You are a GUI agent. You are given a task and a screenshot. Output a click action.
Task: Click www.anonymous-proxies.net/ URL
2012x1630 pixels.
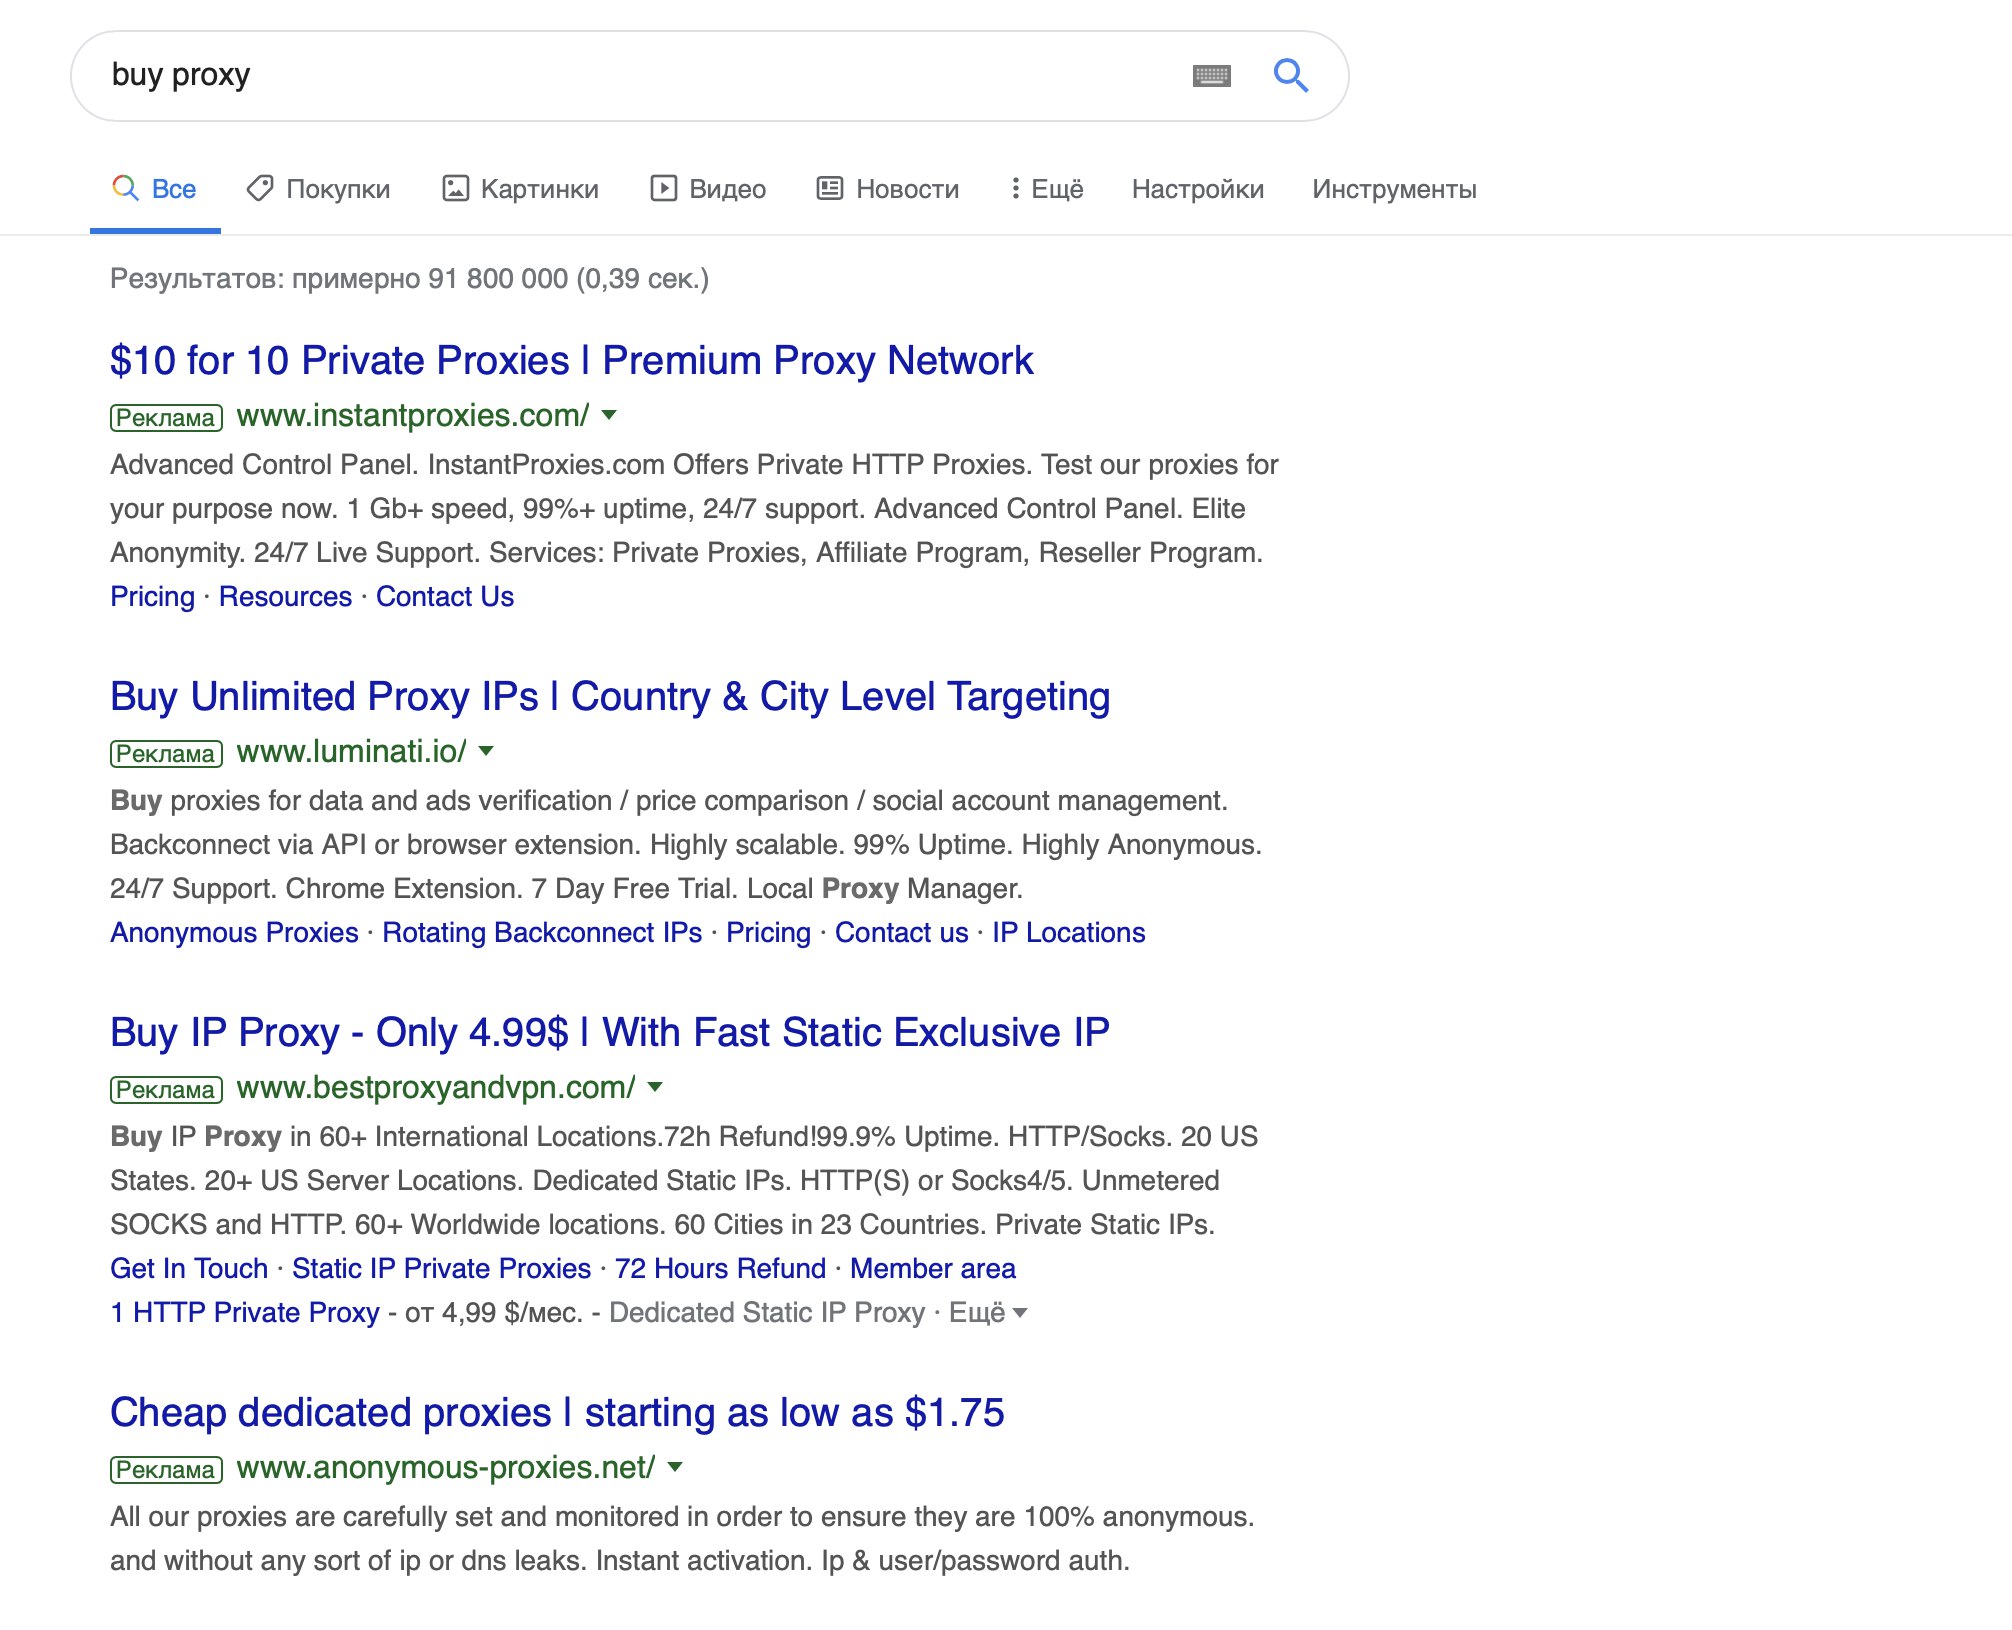(446, 1467)
